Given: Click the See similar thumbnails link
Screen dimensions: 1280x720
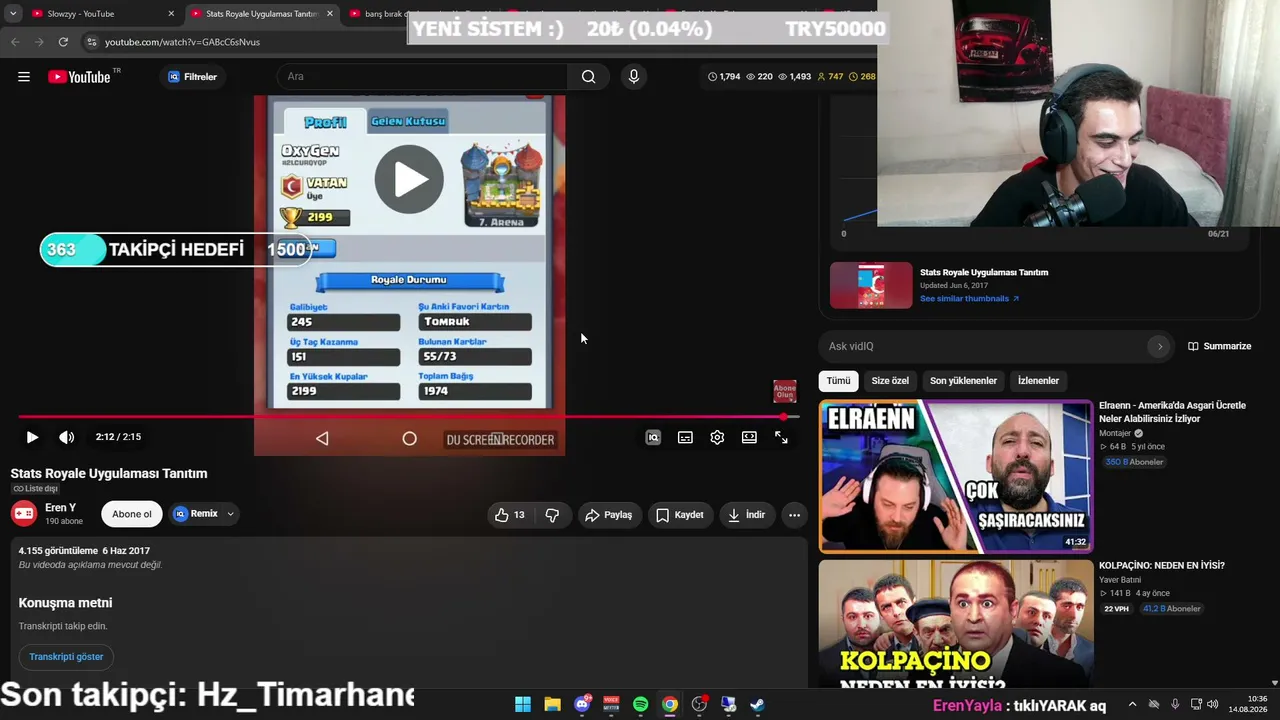Looking at the screenshot, I should coord(969,299).
